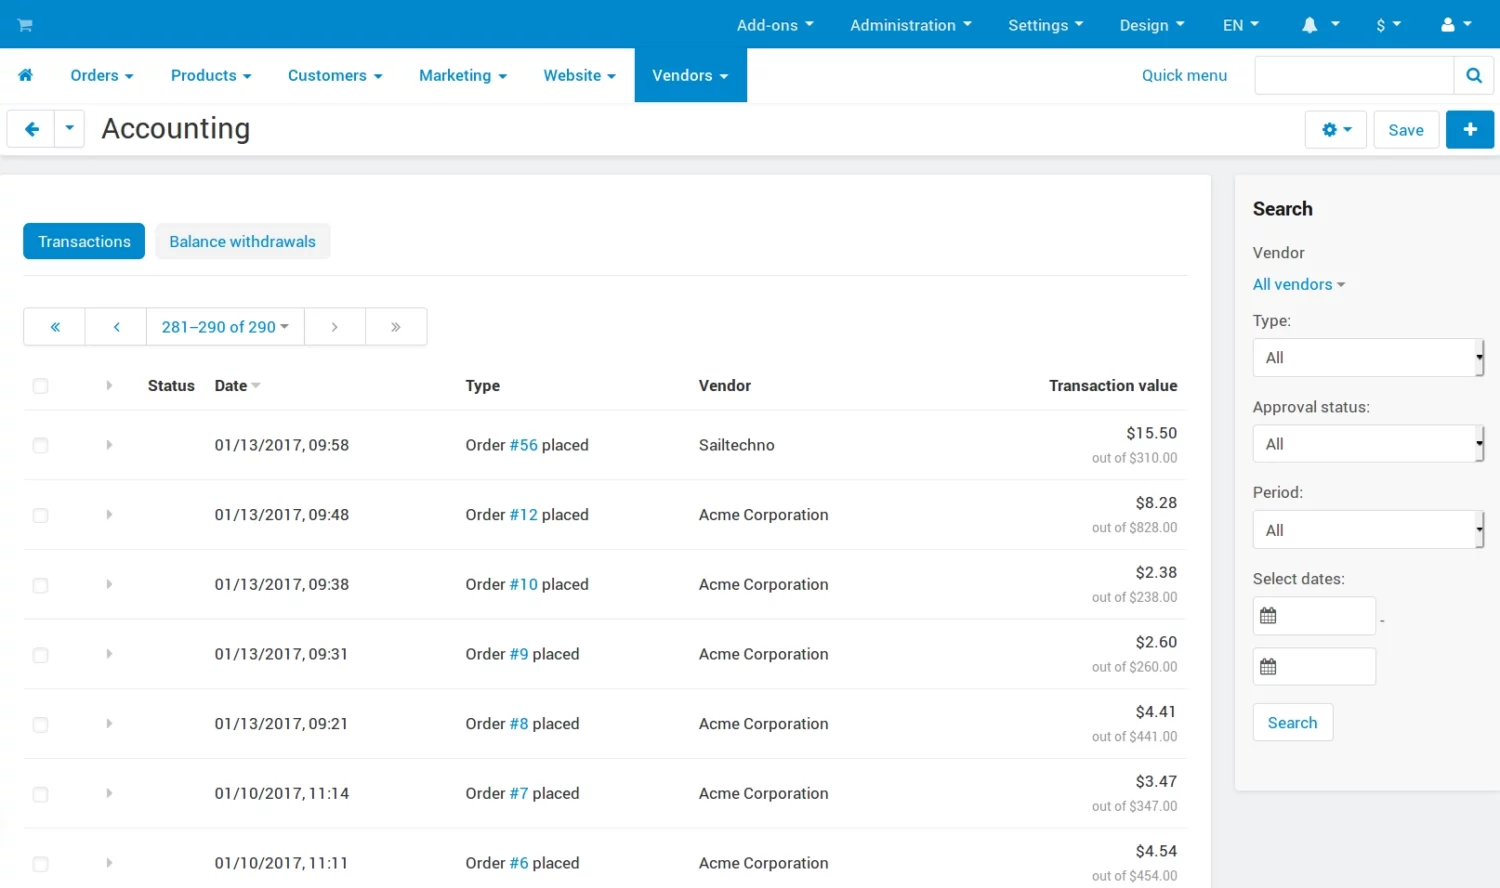Switch to the Transactions tab

click(x=84, y=241)
